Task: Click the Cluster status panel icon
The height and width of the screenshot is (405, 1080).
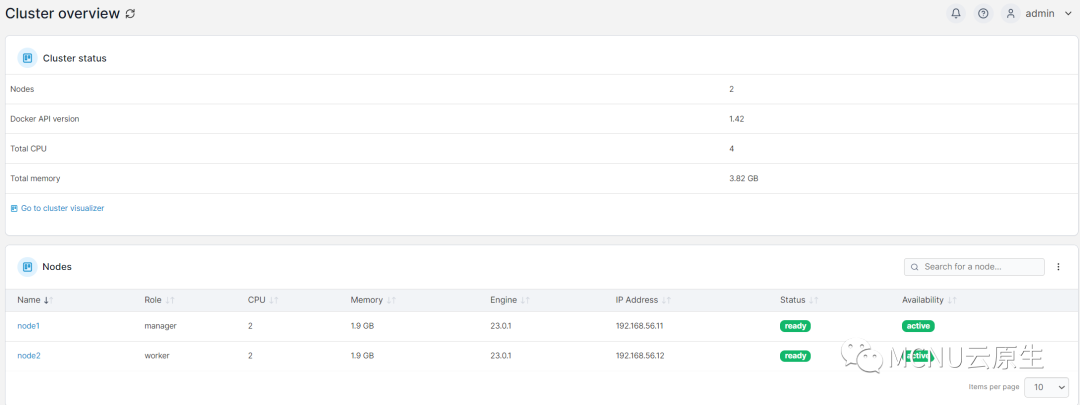Action: [x=28, y=58]
